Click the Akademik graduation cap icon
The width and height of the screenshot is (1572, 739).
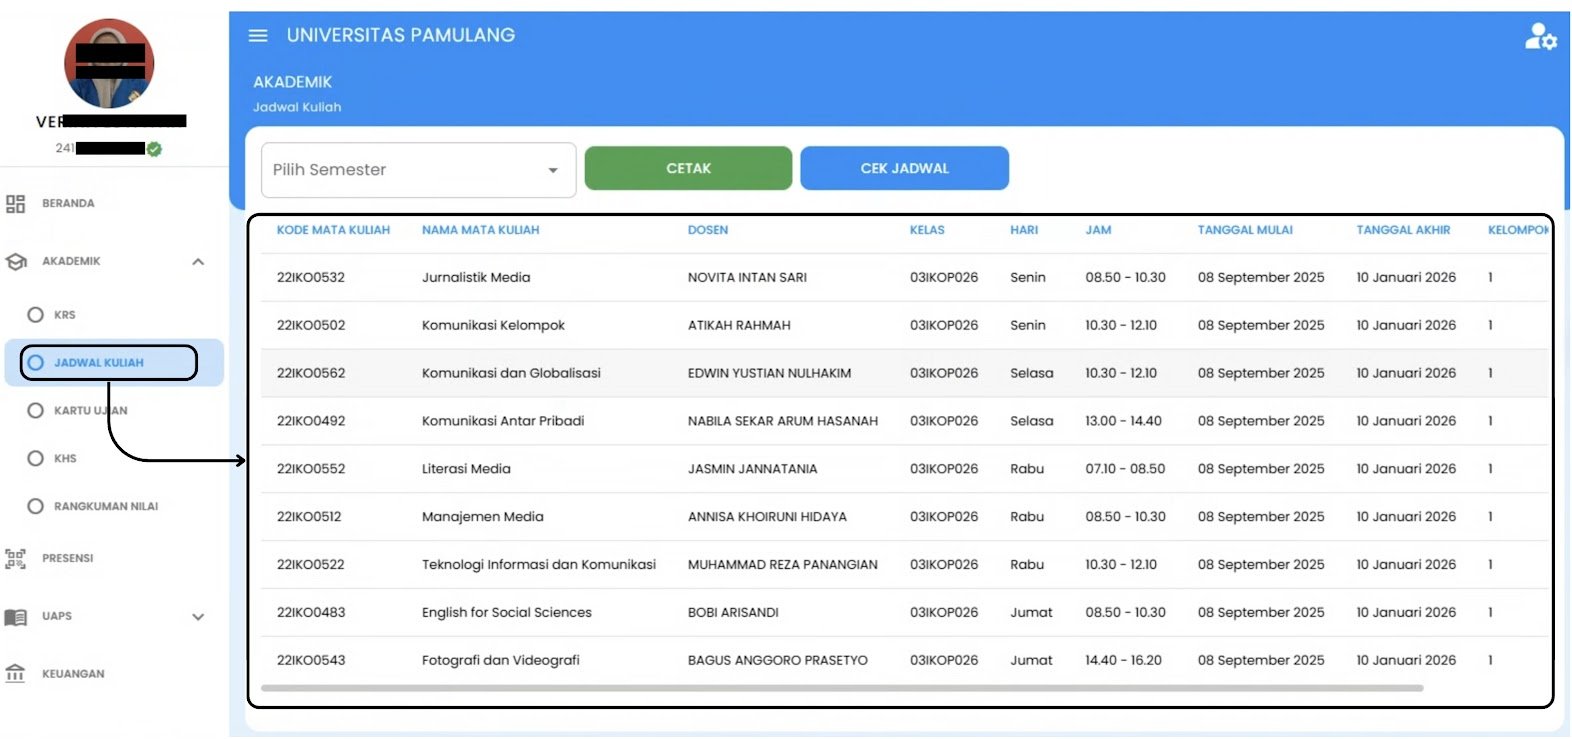pos(16,262)
